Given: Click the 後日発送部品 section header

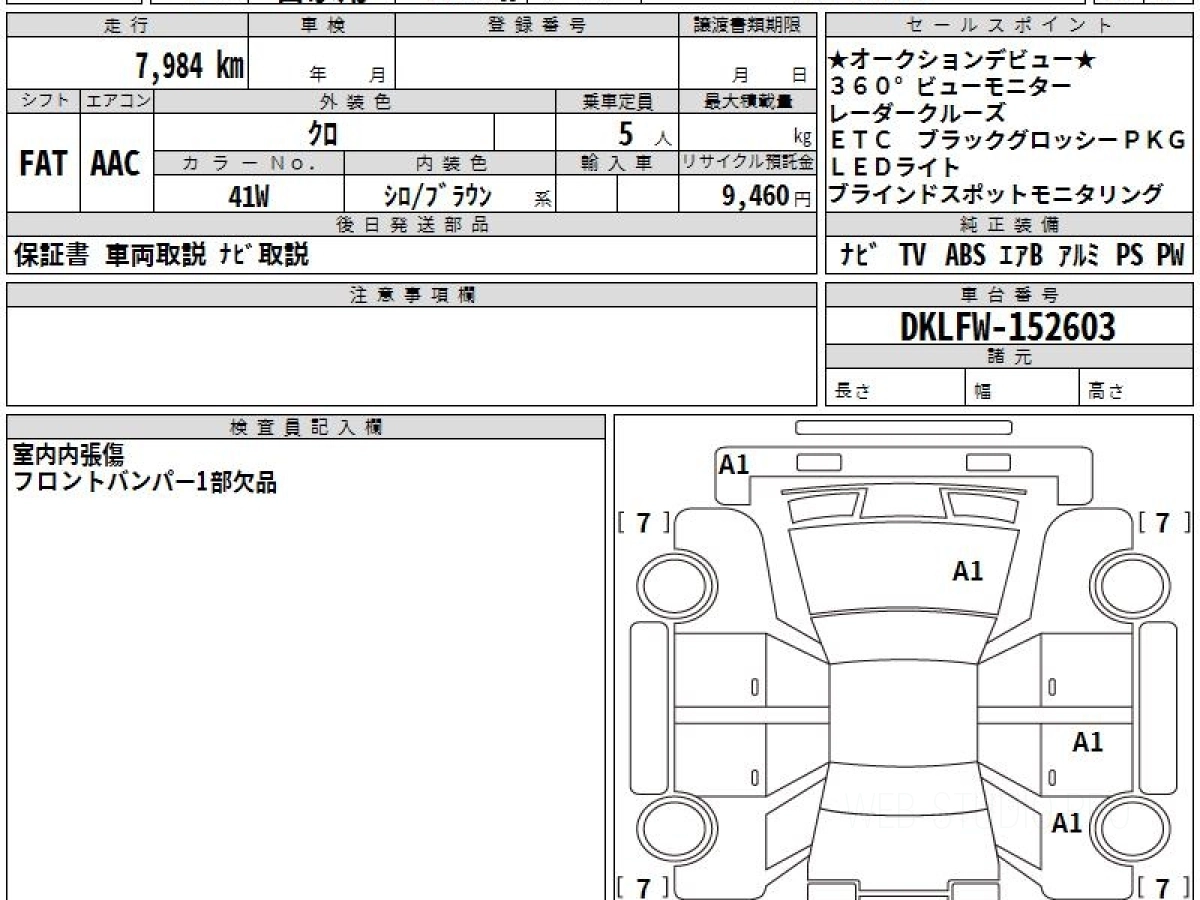Looking at the screenshot, I should 411,225.
